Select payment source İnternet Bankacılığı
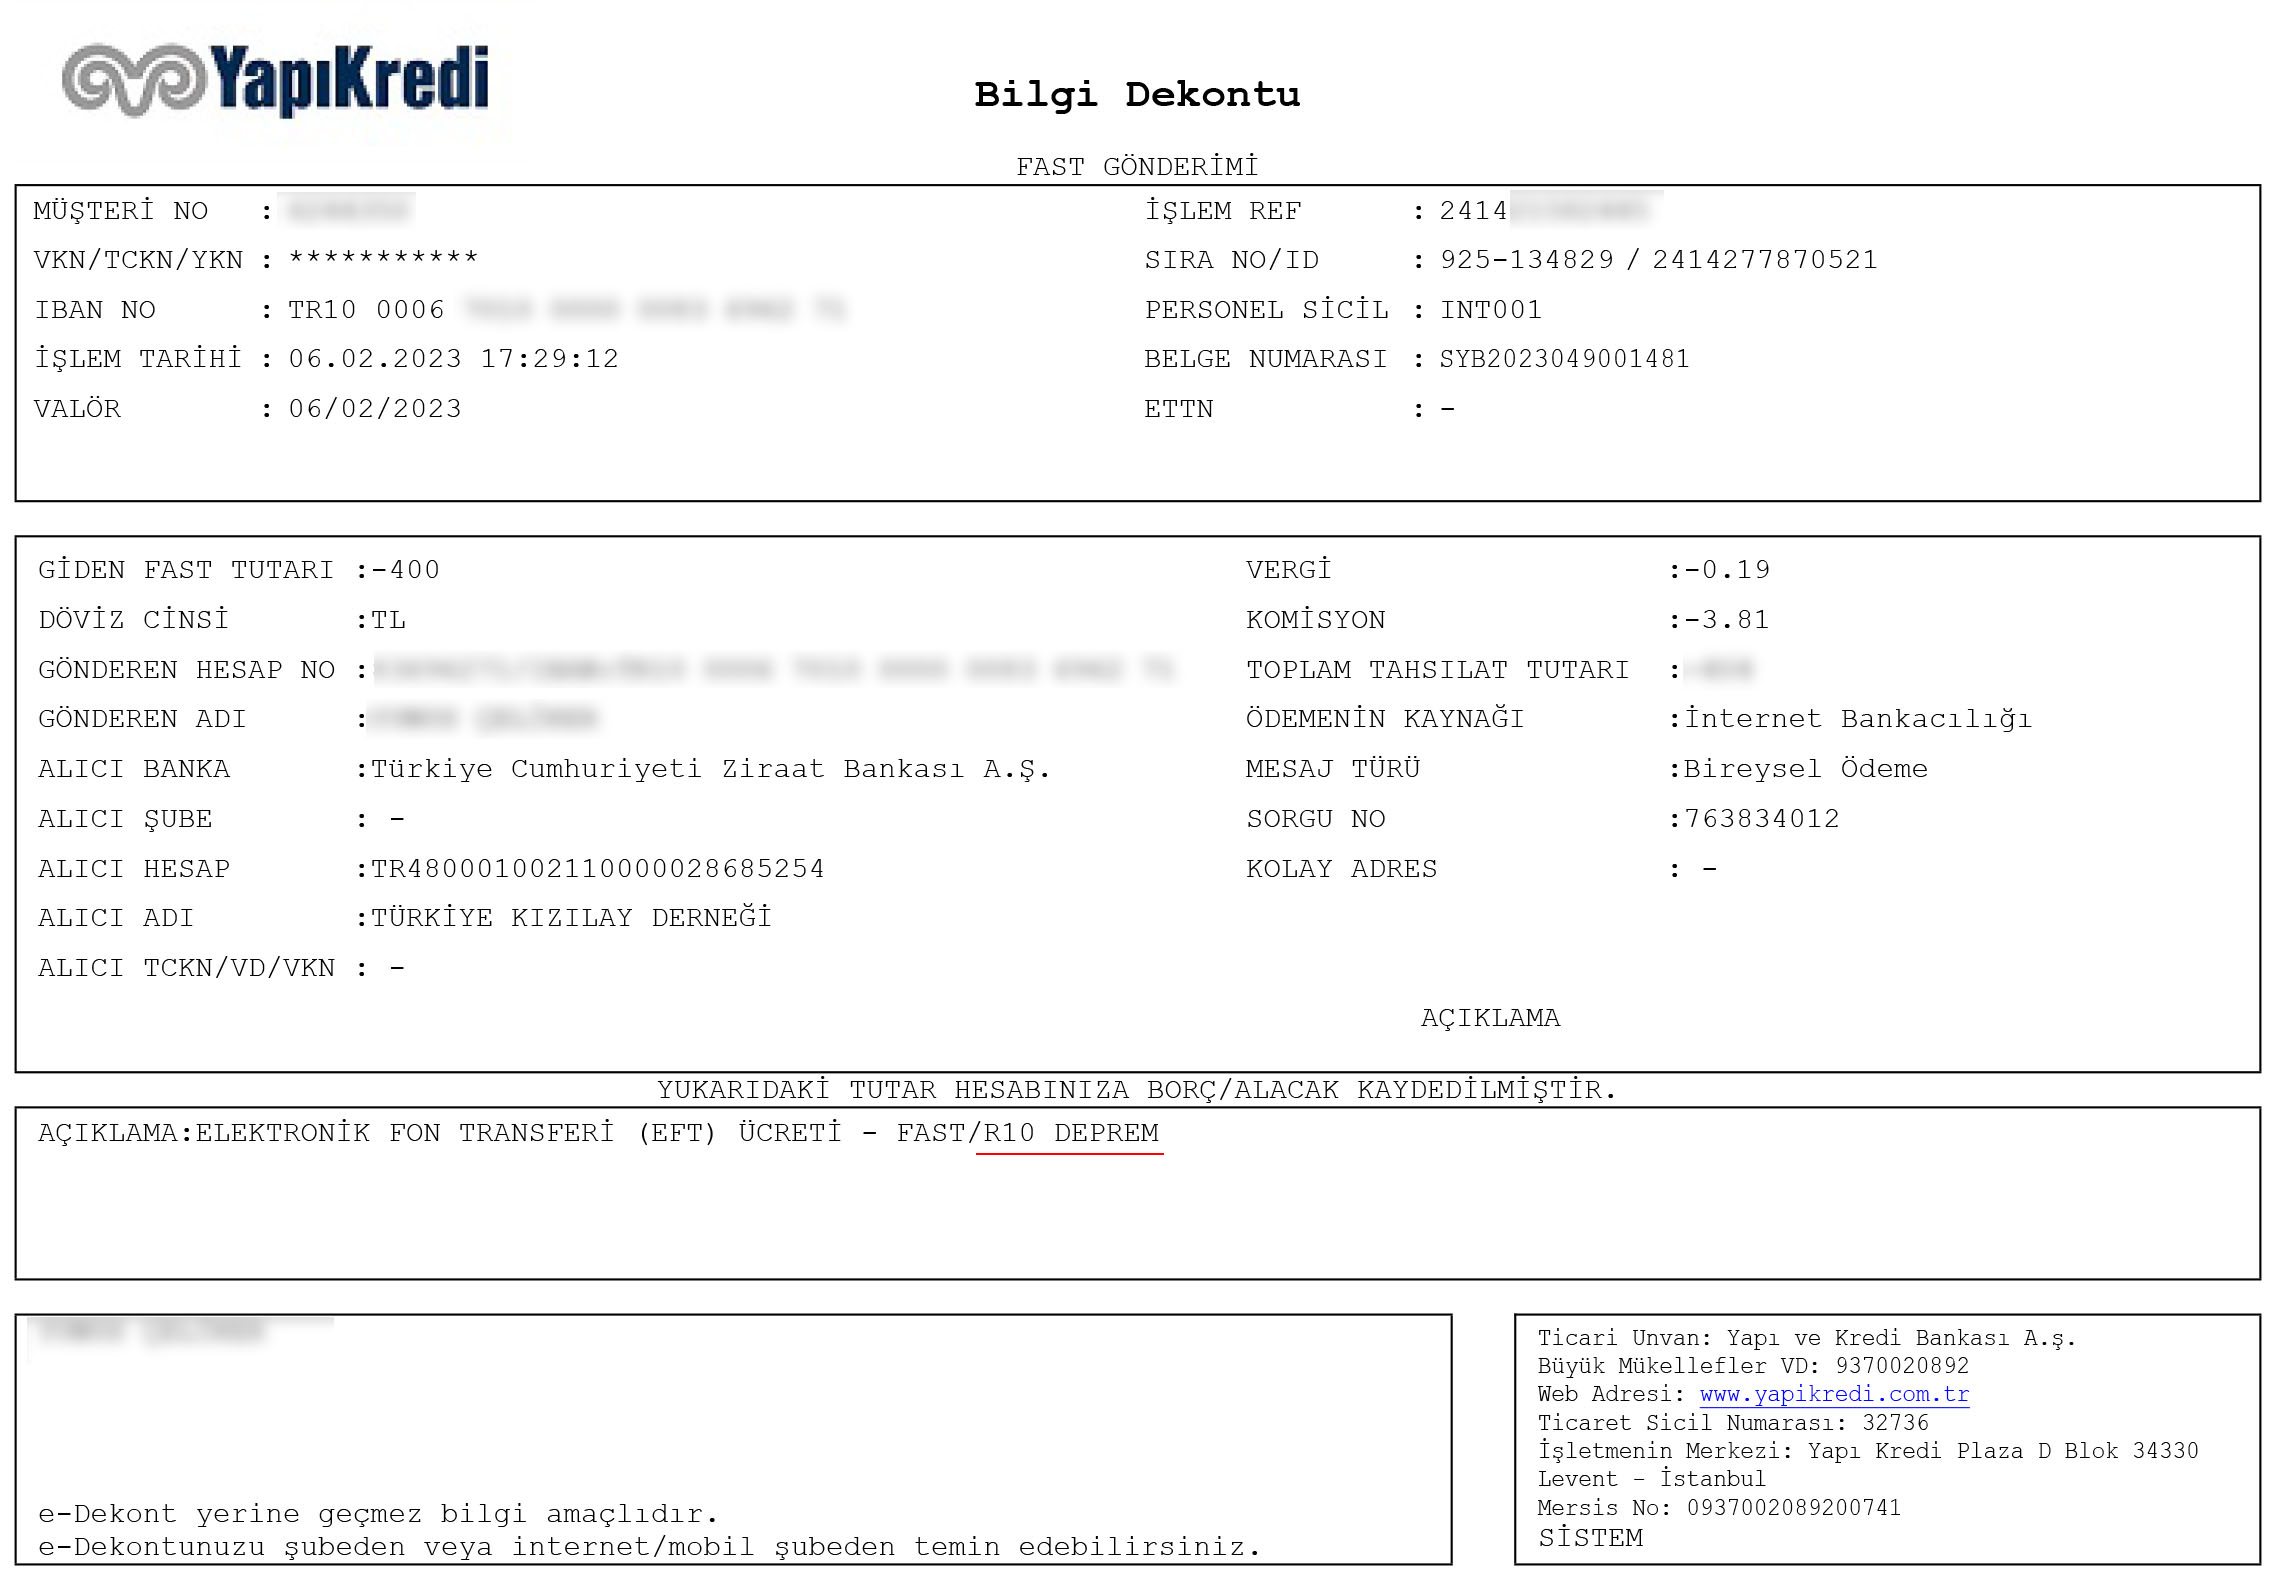Viewport: 2276px width, 1579px height. click(x=1858, y=719)
